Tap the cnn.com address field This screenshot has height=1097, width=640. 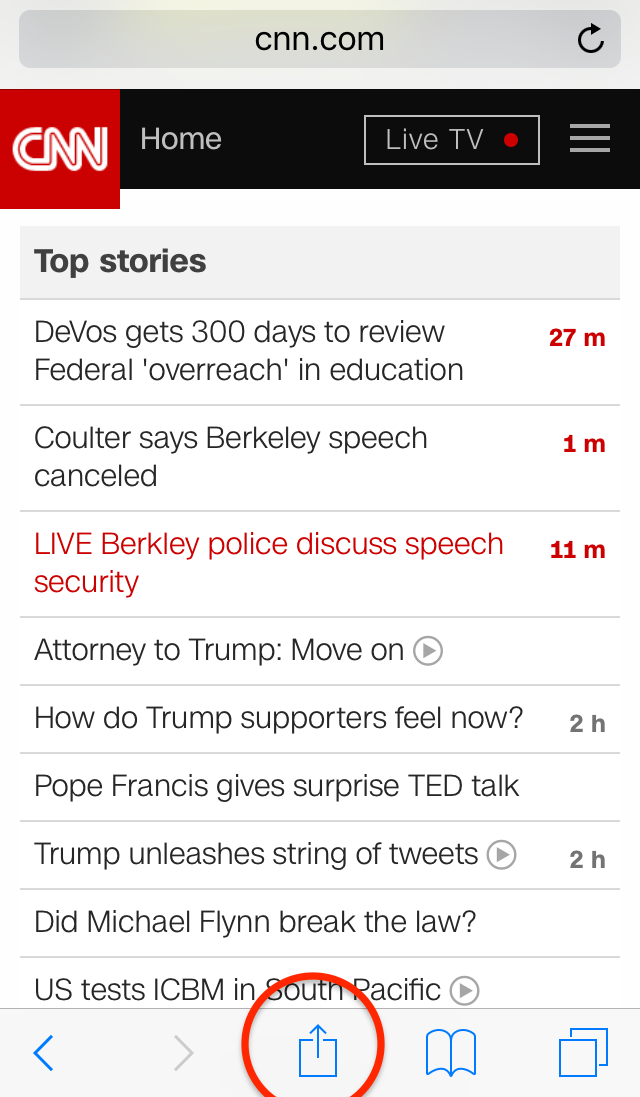coord(320,39)
